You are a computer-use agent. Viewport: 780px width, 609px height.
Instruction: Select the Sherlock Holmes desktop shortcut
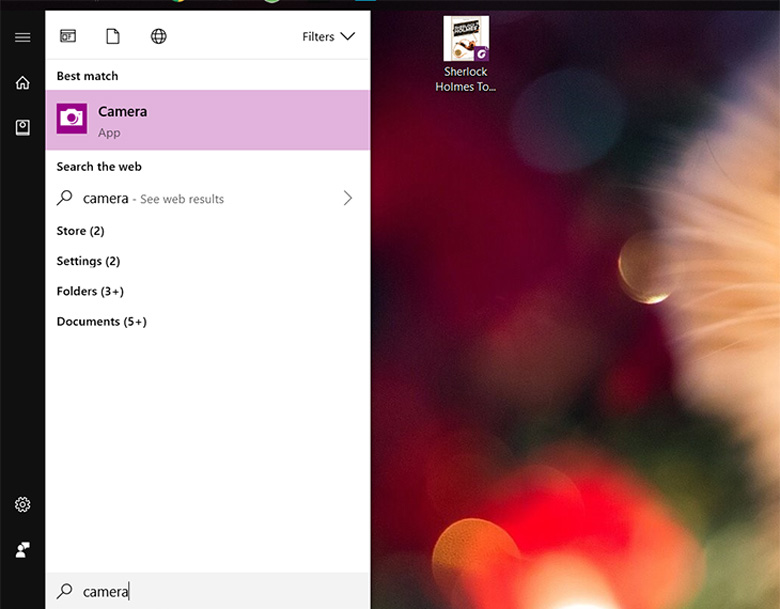point(466,54)
